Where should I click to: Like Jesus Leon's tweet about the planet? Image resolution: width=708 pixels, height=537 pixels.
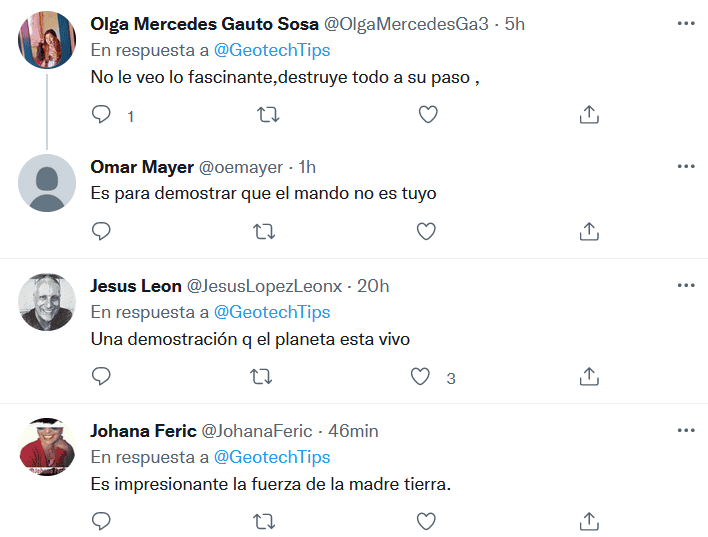point(422,377)
